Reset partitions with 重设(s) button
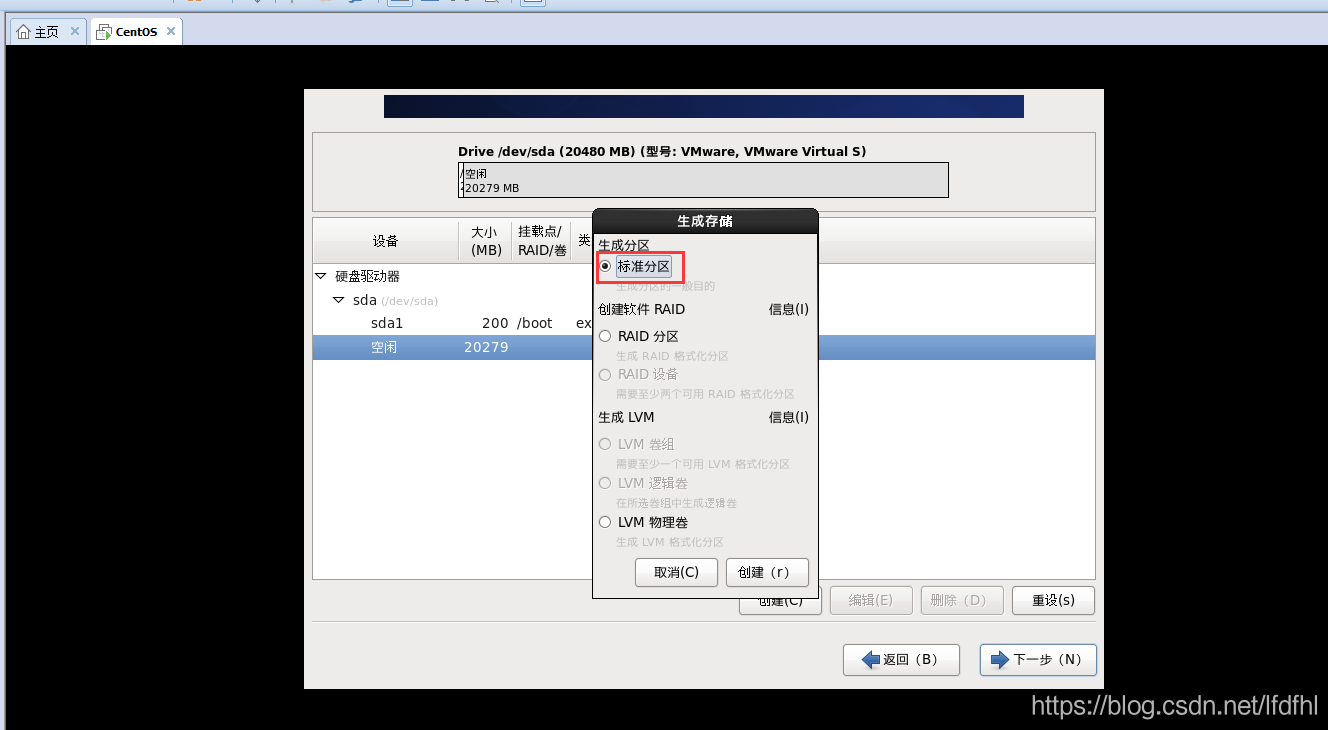Viewport: 1328px width, 730px height. point(1053,600)
